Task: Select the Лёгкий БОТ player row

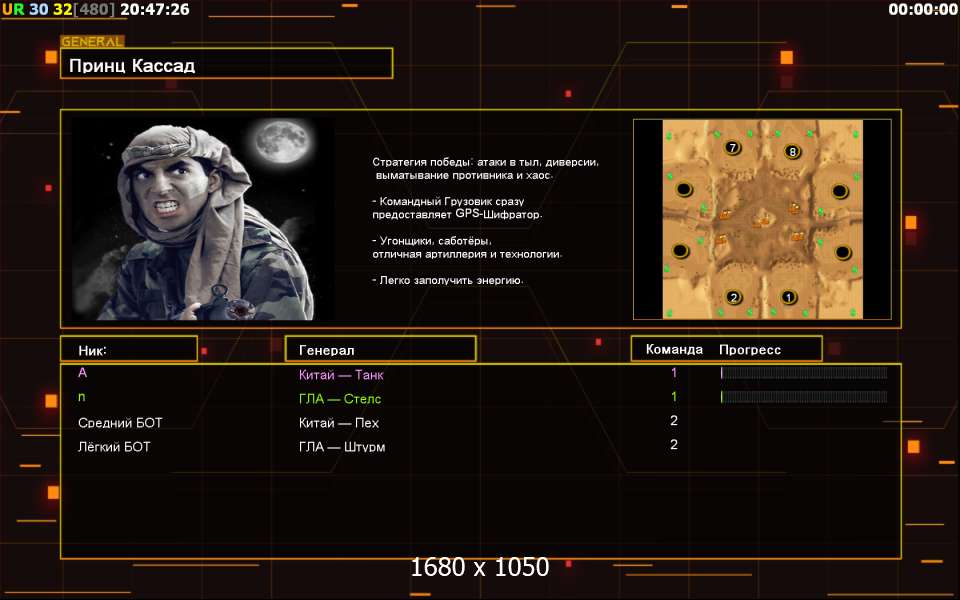Action: 114,447
